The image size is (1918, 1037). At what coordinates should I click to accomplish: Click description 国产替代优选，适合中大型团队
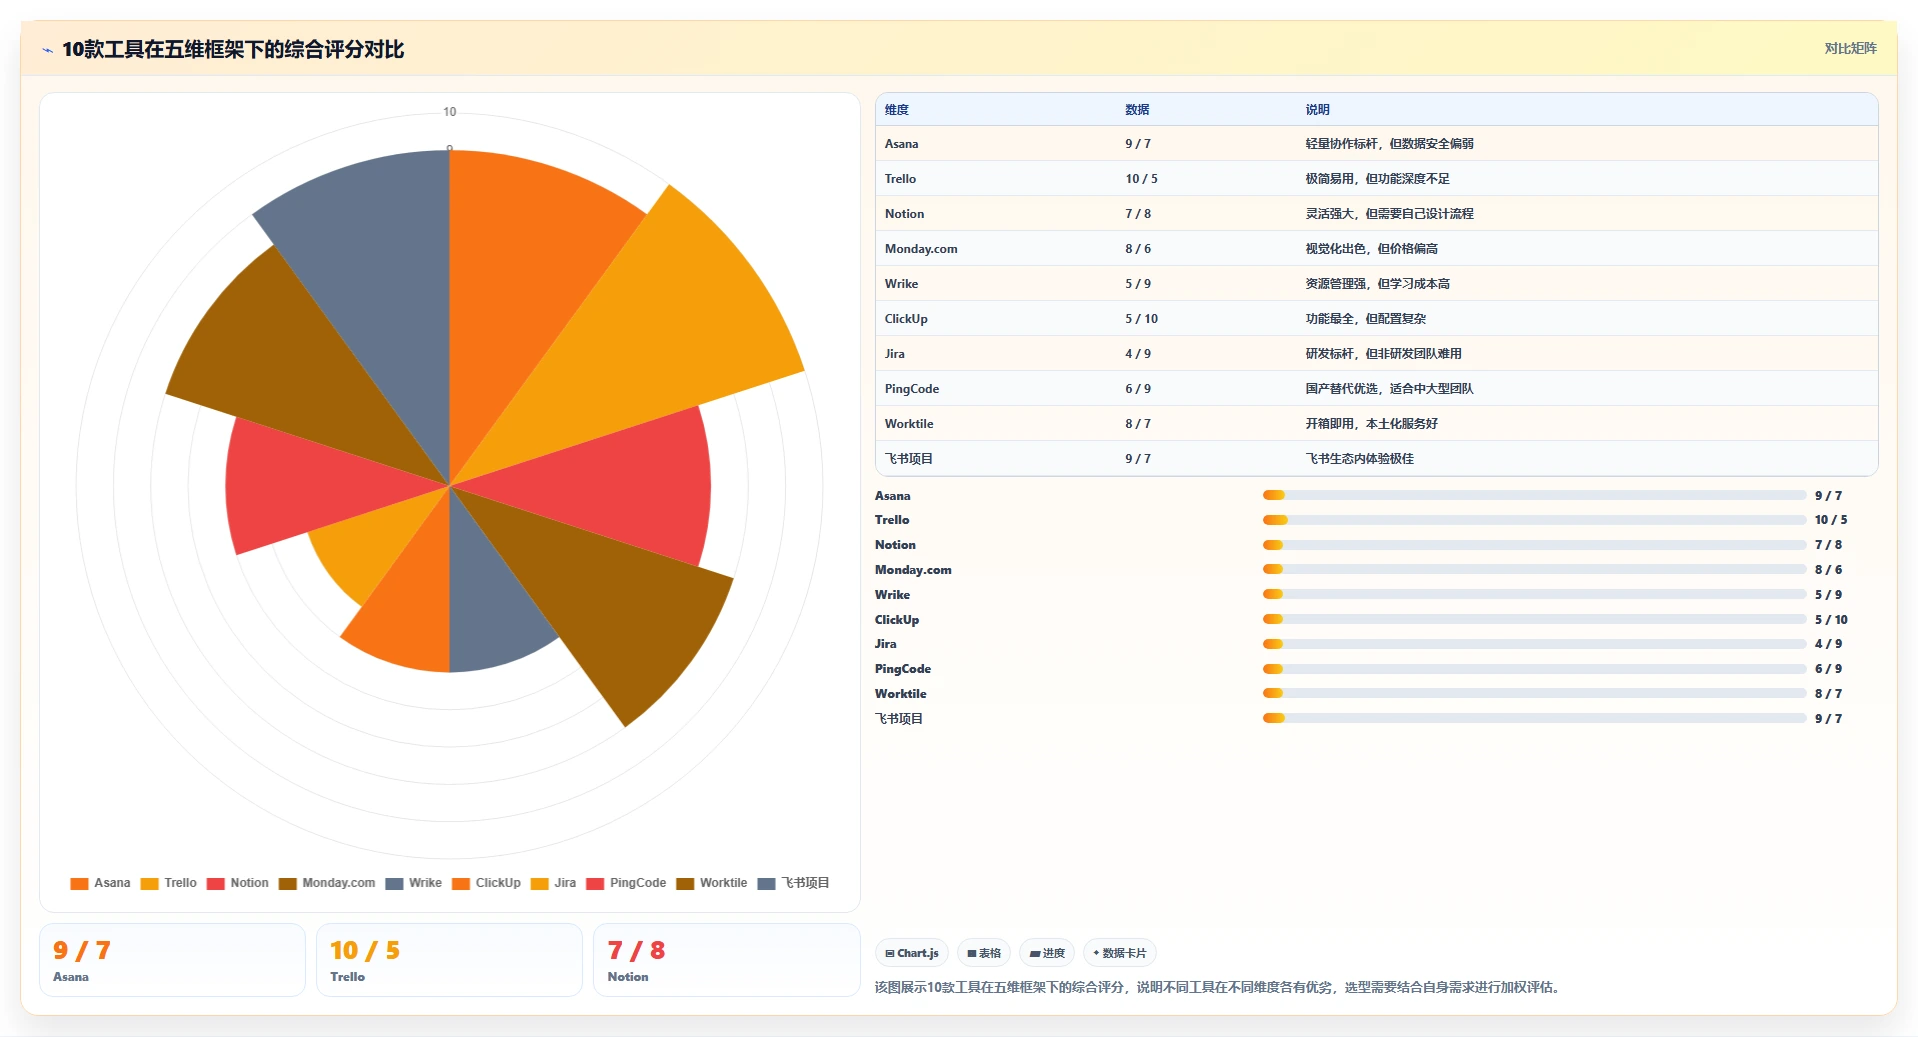click(x=1389, y=389)
